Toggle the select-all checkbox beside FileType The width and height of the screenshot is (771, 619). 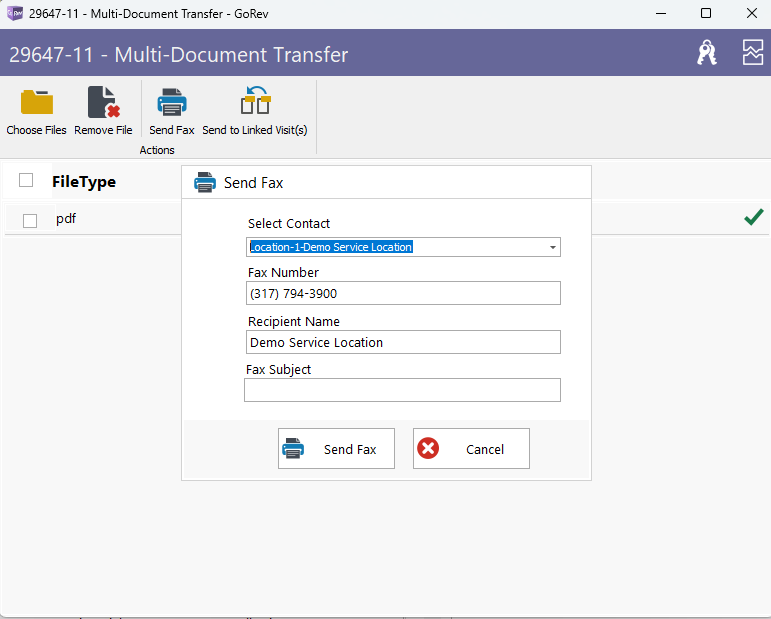click(x=26, y=181)
